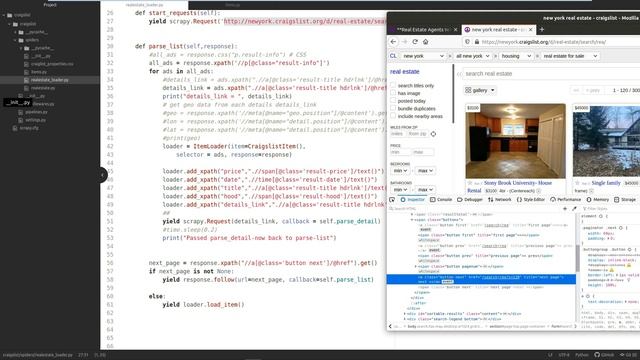Click the DevTools add new node plus icon

(x=565, y=209)
